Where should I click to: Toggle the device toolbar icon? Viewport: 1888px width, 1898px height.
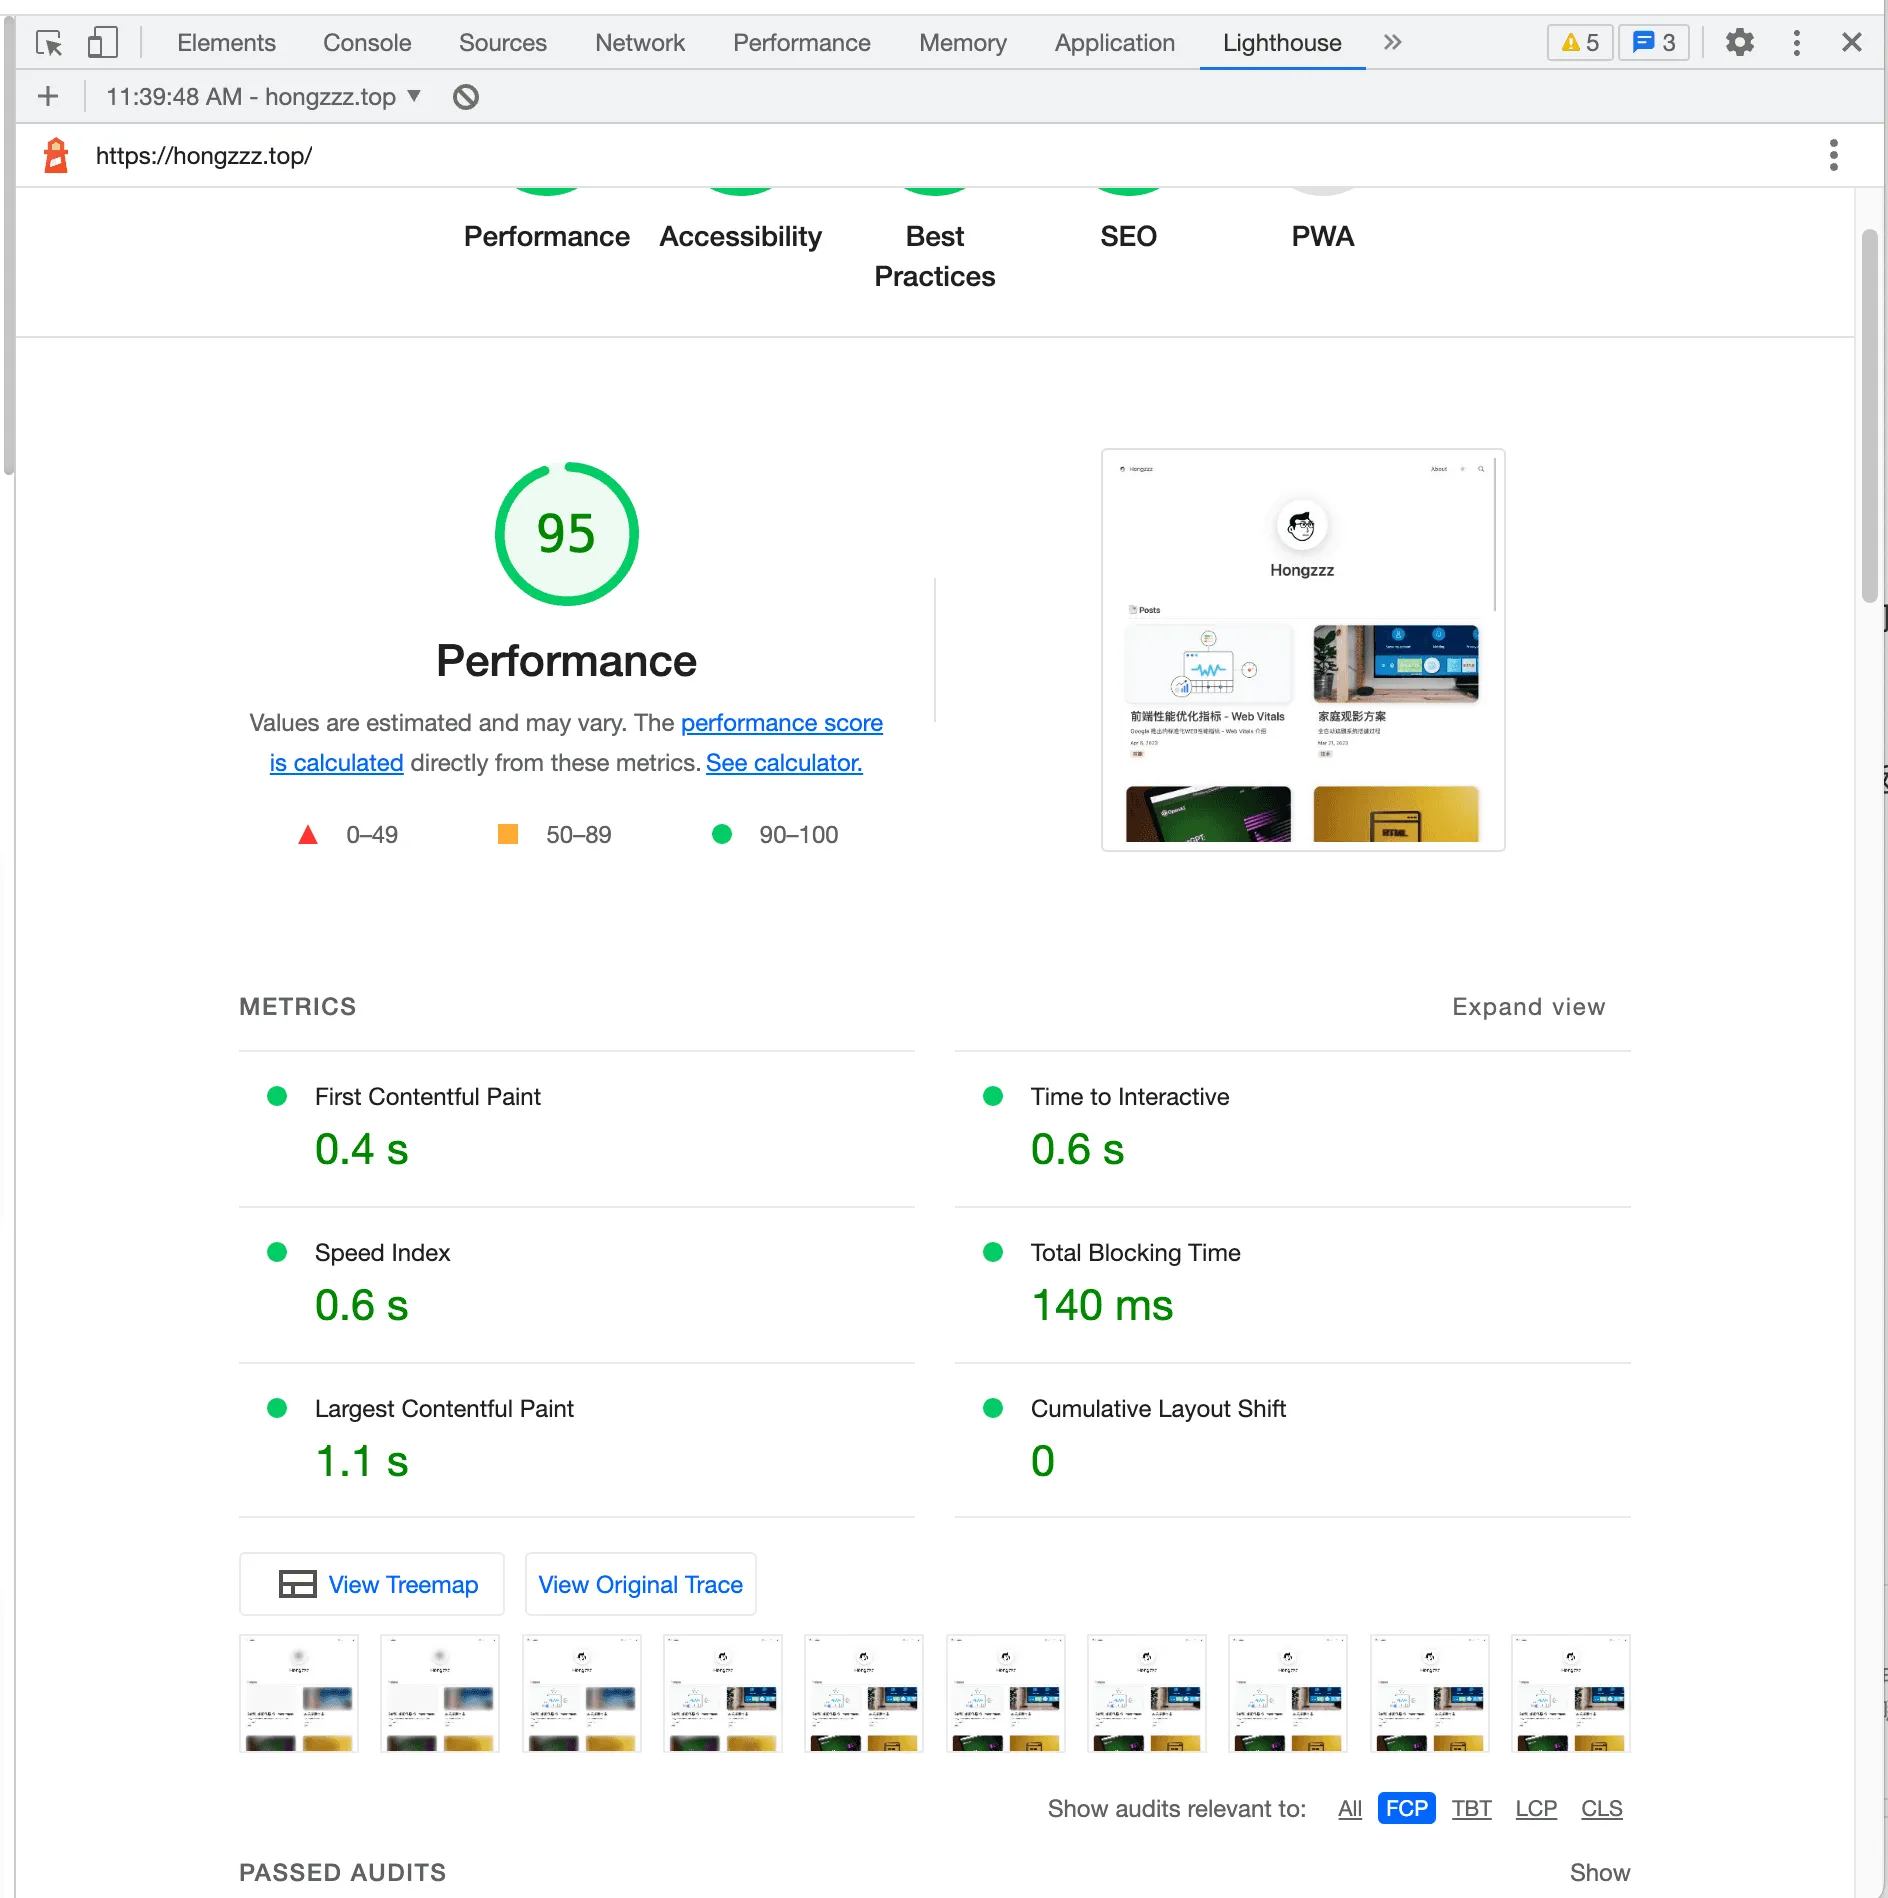pyautogui.click(x=102, y=43)
